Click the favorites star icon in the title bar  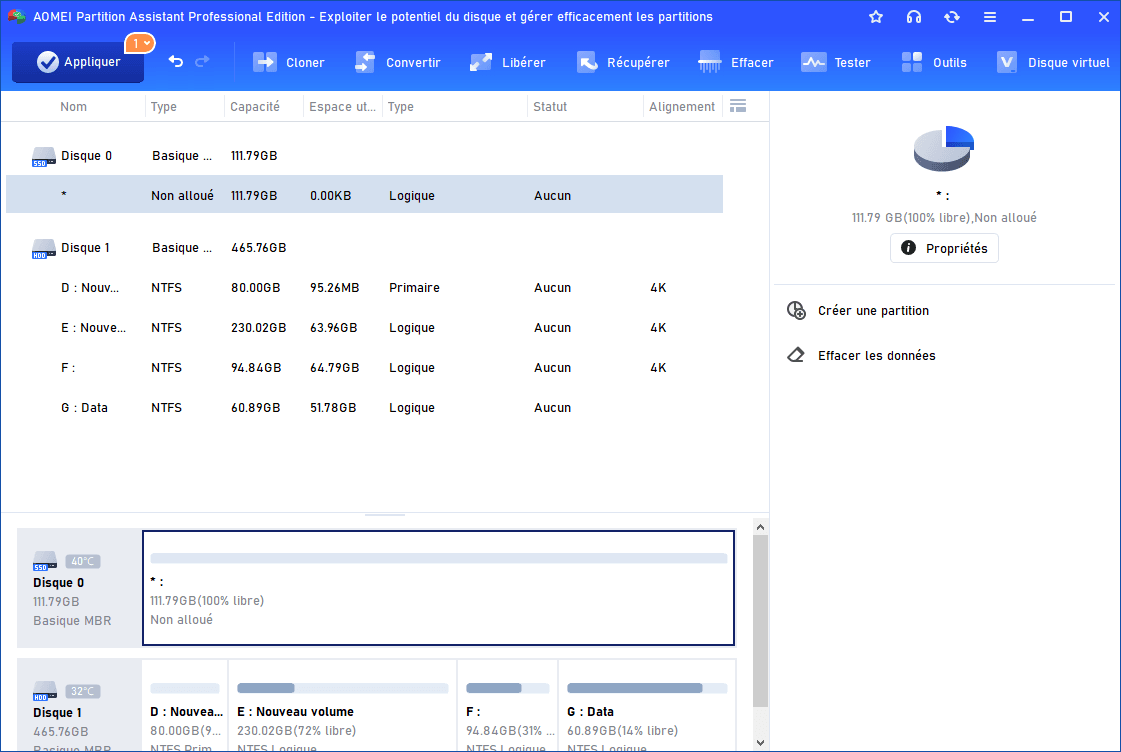(x=876, y=17)
